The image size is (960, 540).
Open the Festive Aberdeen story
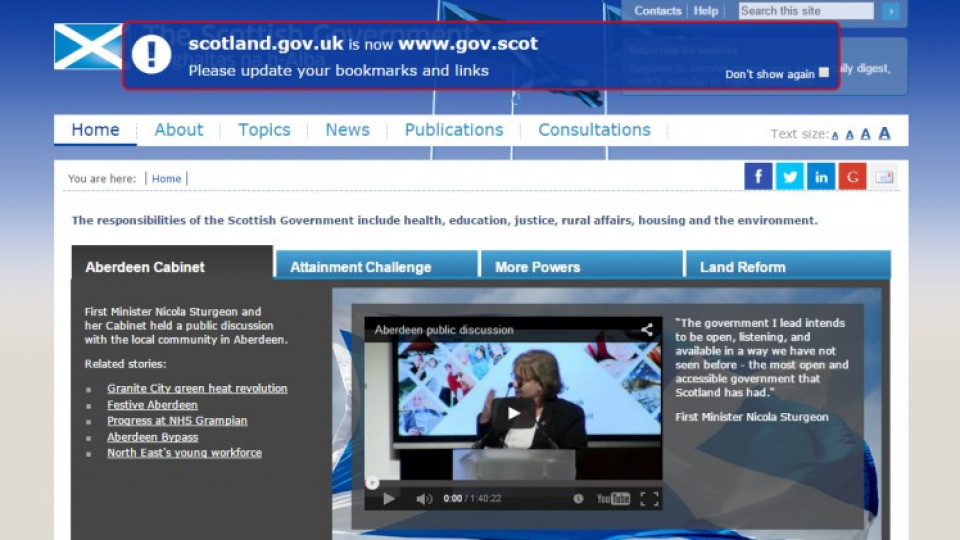point(152,405)
